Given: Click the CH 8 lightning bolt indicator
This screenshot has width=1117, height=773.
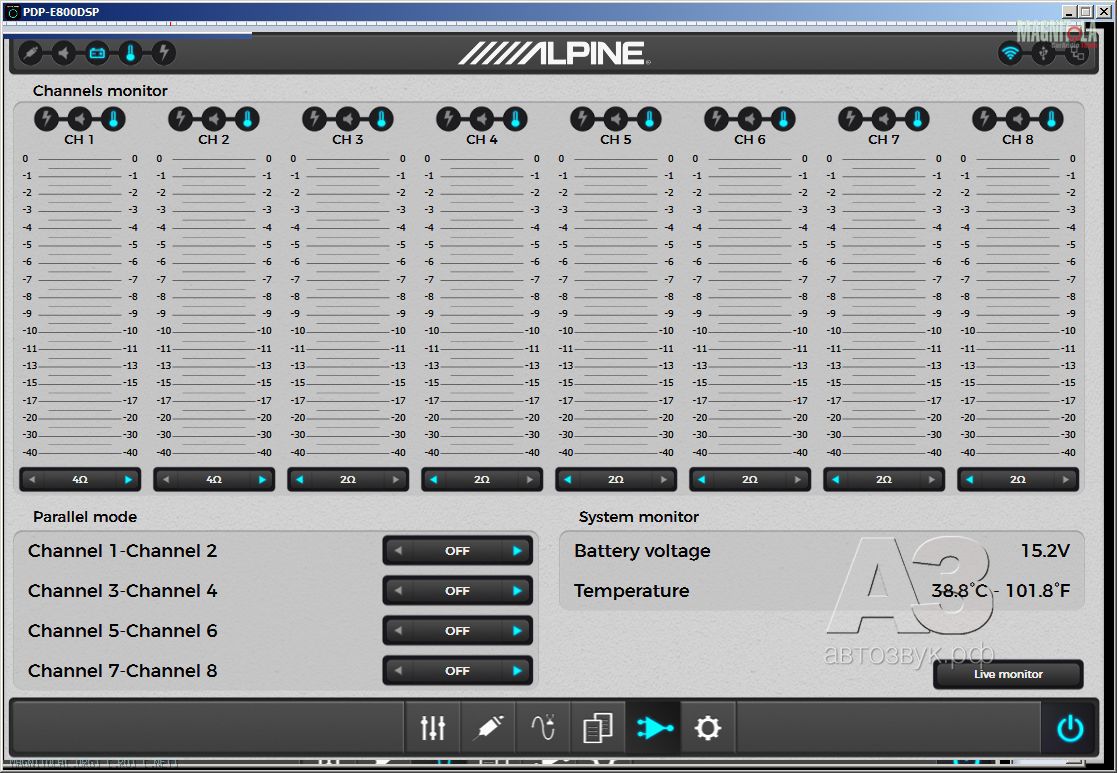Looking at the screenshot, I should click(x=984, y=119).
